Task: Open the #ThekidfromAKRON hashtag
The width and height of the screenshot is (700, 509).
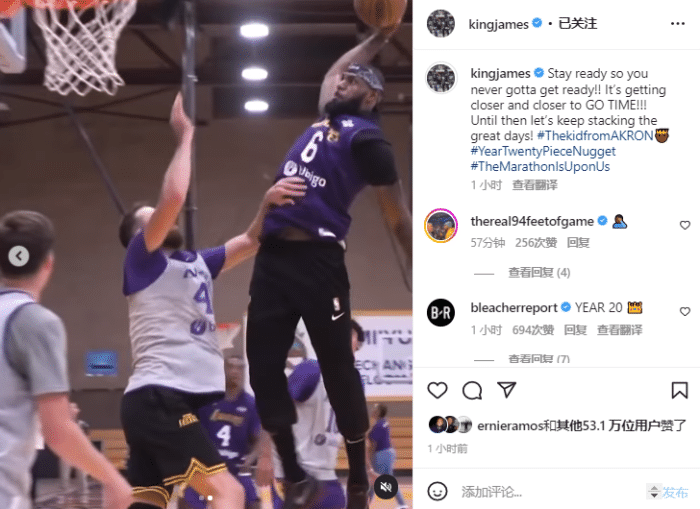Action: click(595, 136)
